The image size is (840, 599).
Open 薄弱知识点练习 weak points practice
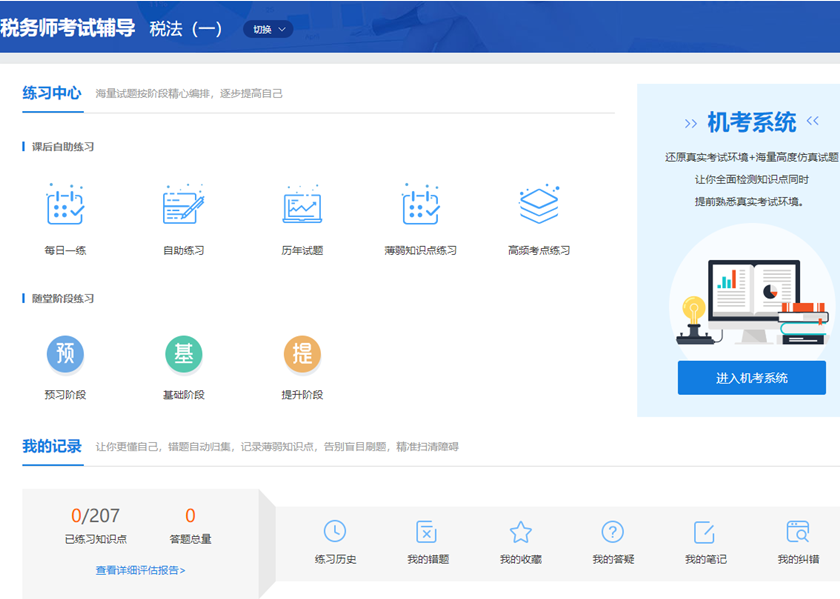click(420, 206)
